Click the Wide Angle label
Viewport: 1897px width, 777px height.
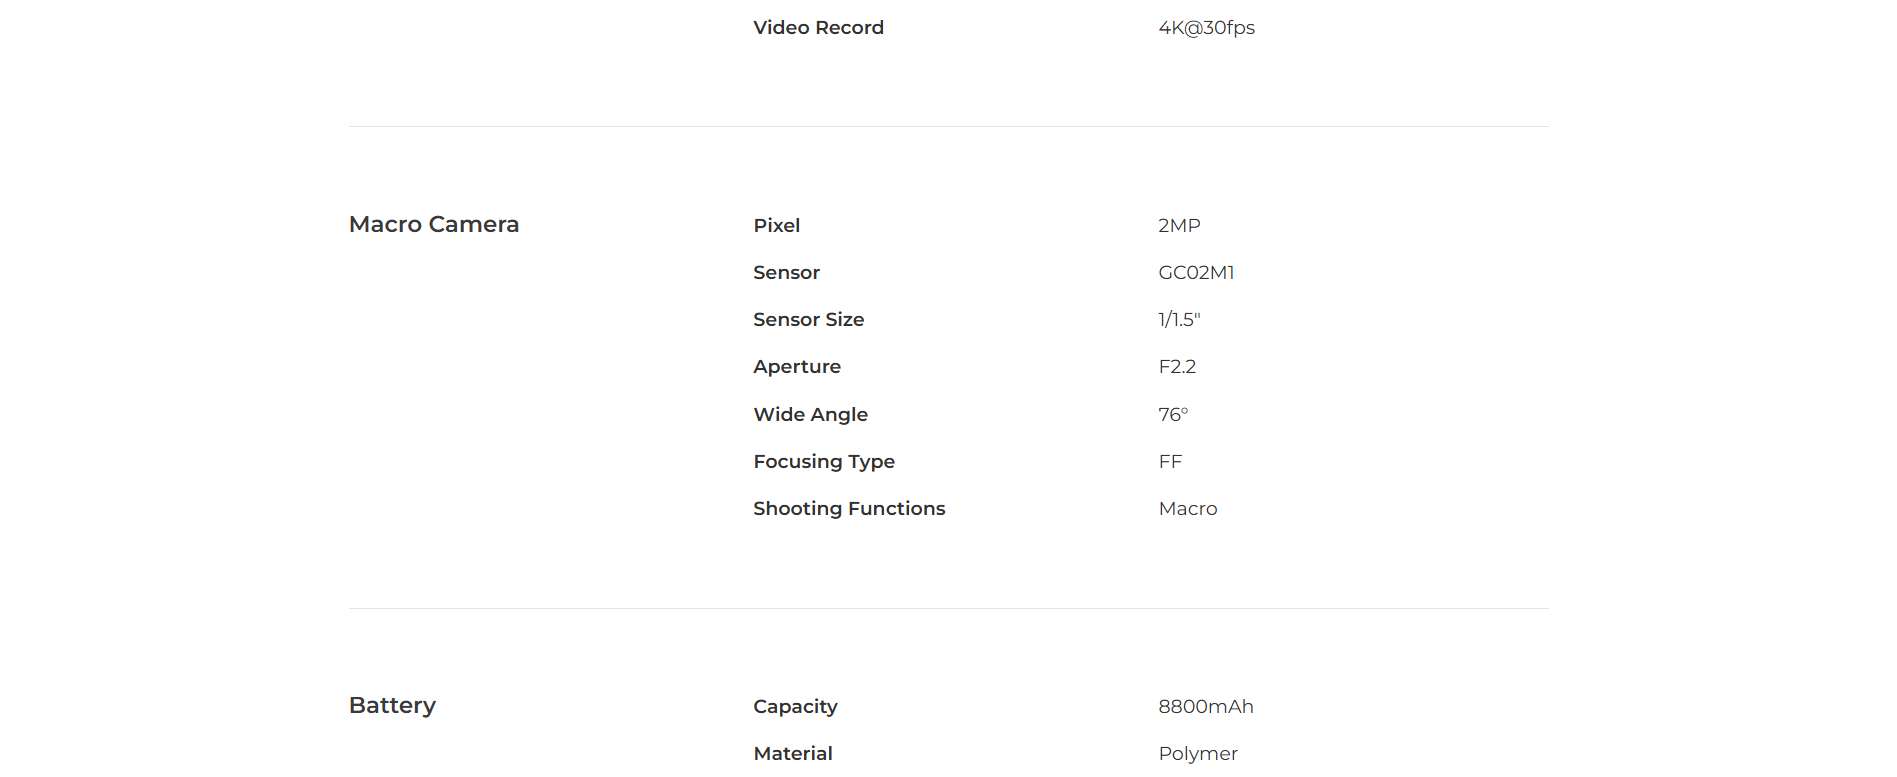[810, 415]
